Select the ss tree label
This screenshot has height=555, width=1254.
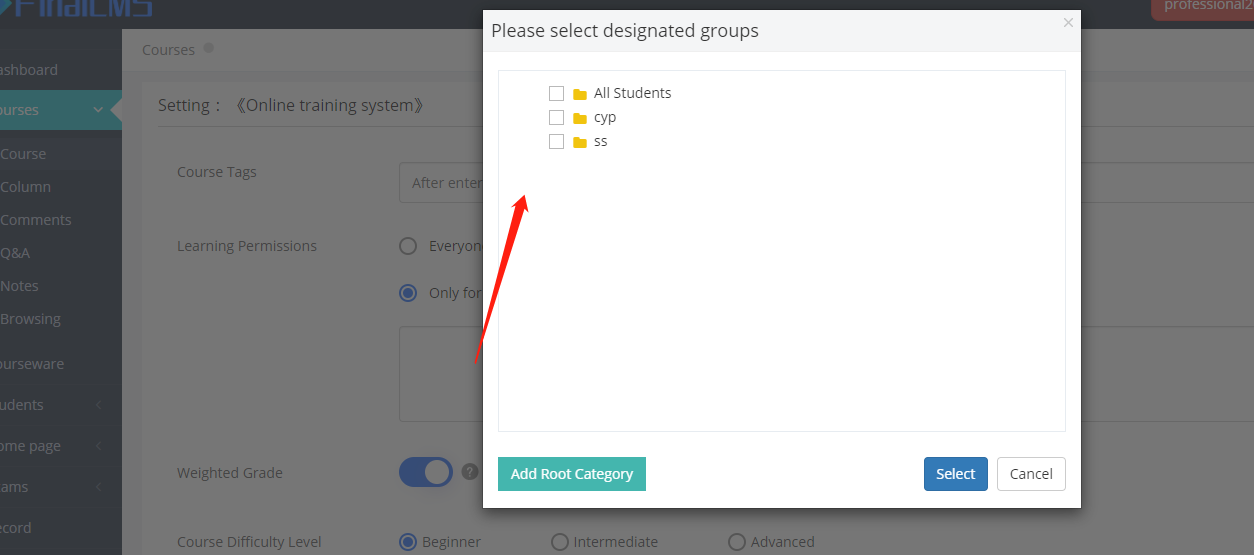click(x=601, y=141)
